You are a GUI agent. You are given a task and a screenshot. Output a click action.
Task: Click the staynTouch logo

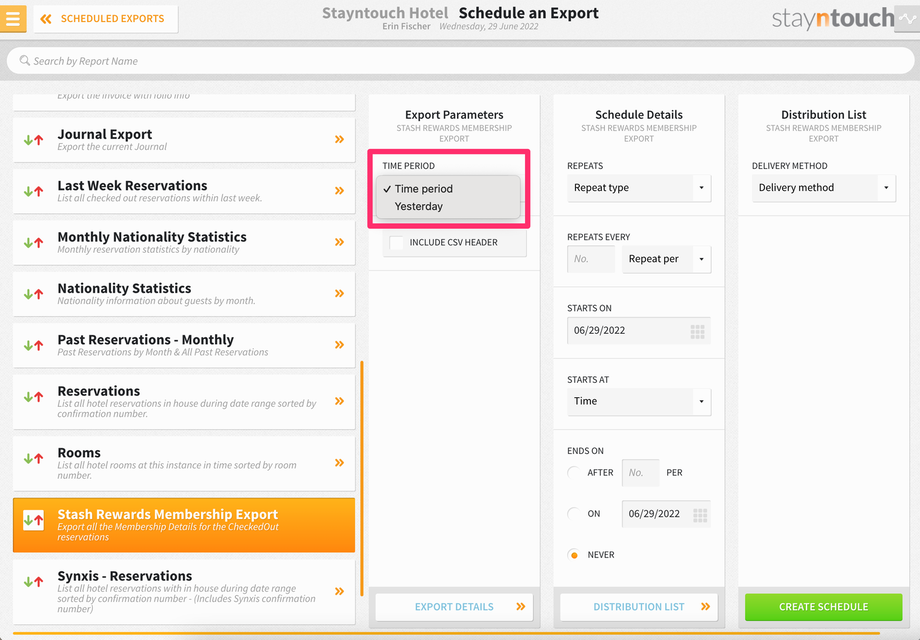click(832, 19)
